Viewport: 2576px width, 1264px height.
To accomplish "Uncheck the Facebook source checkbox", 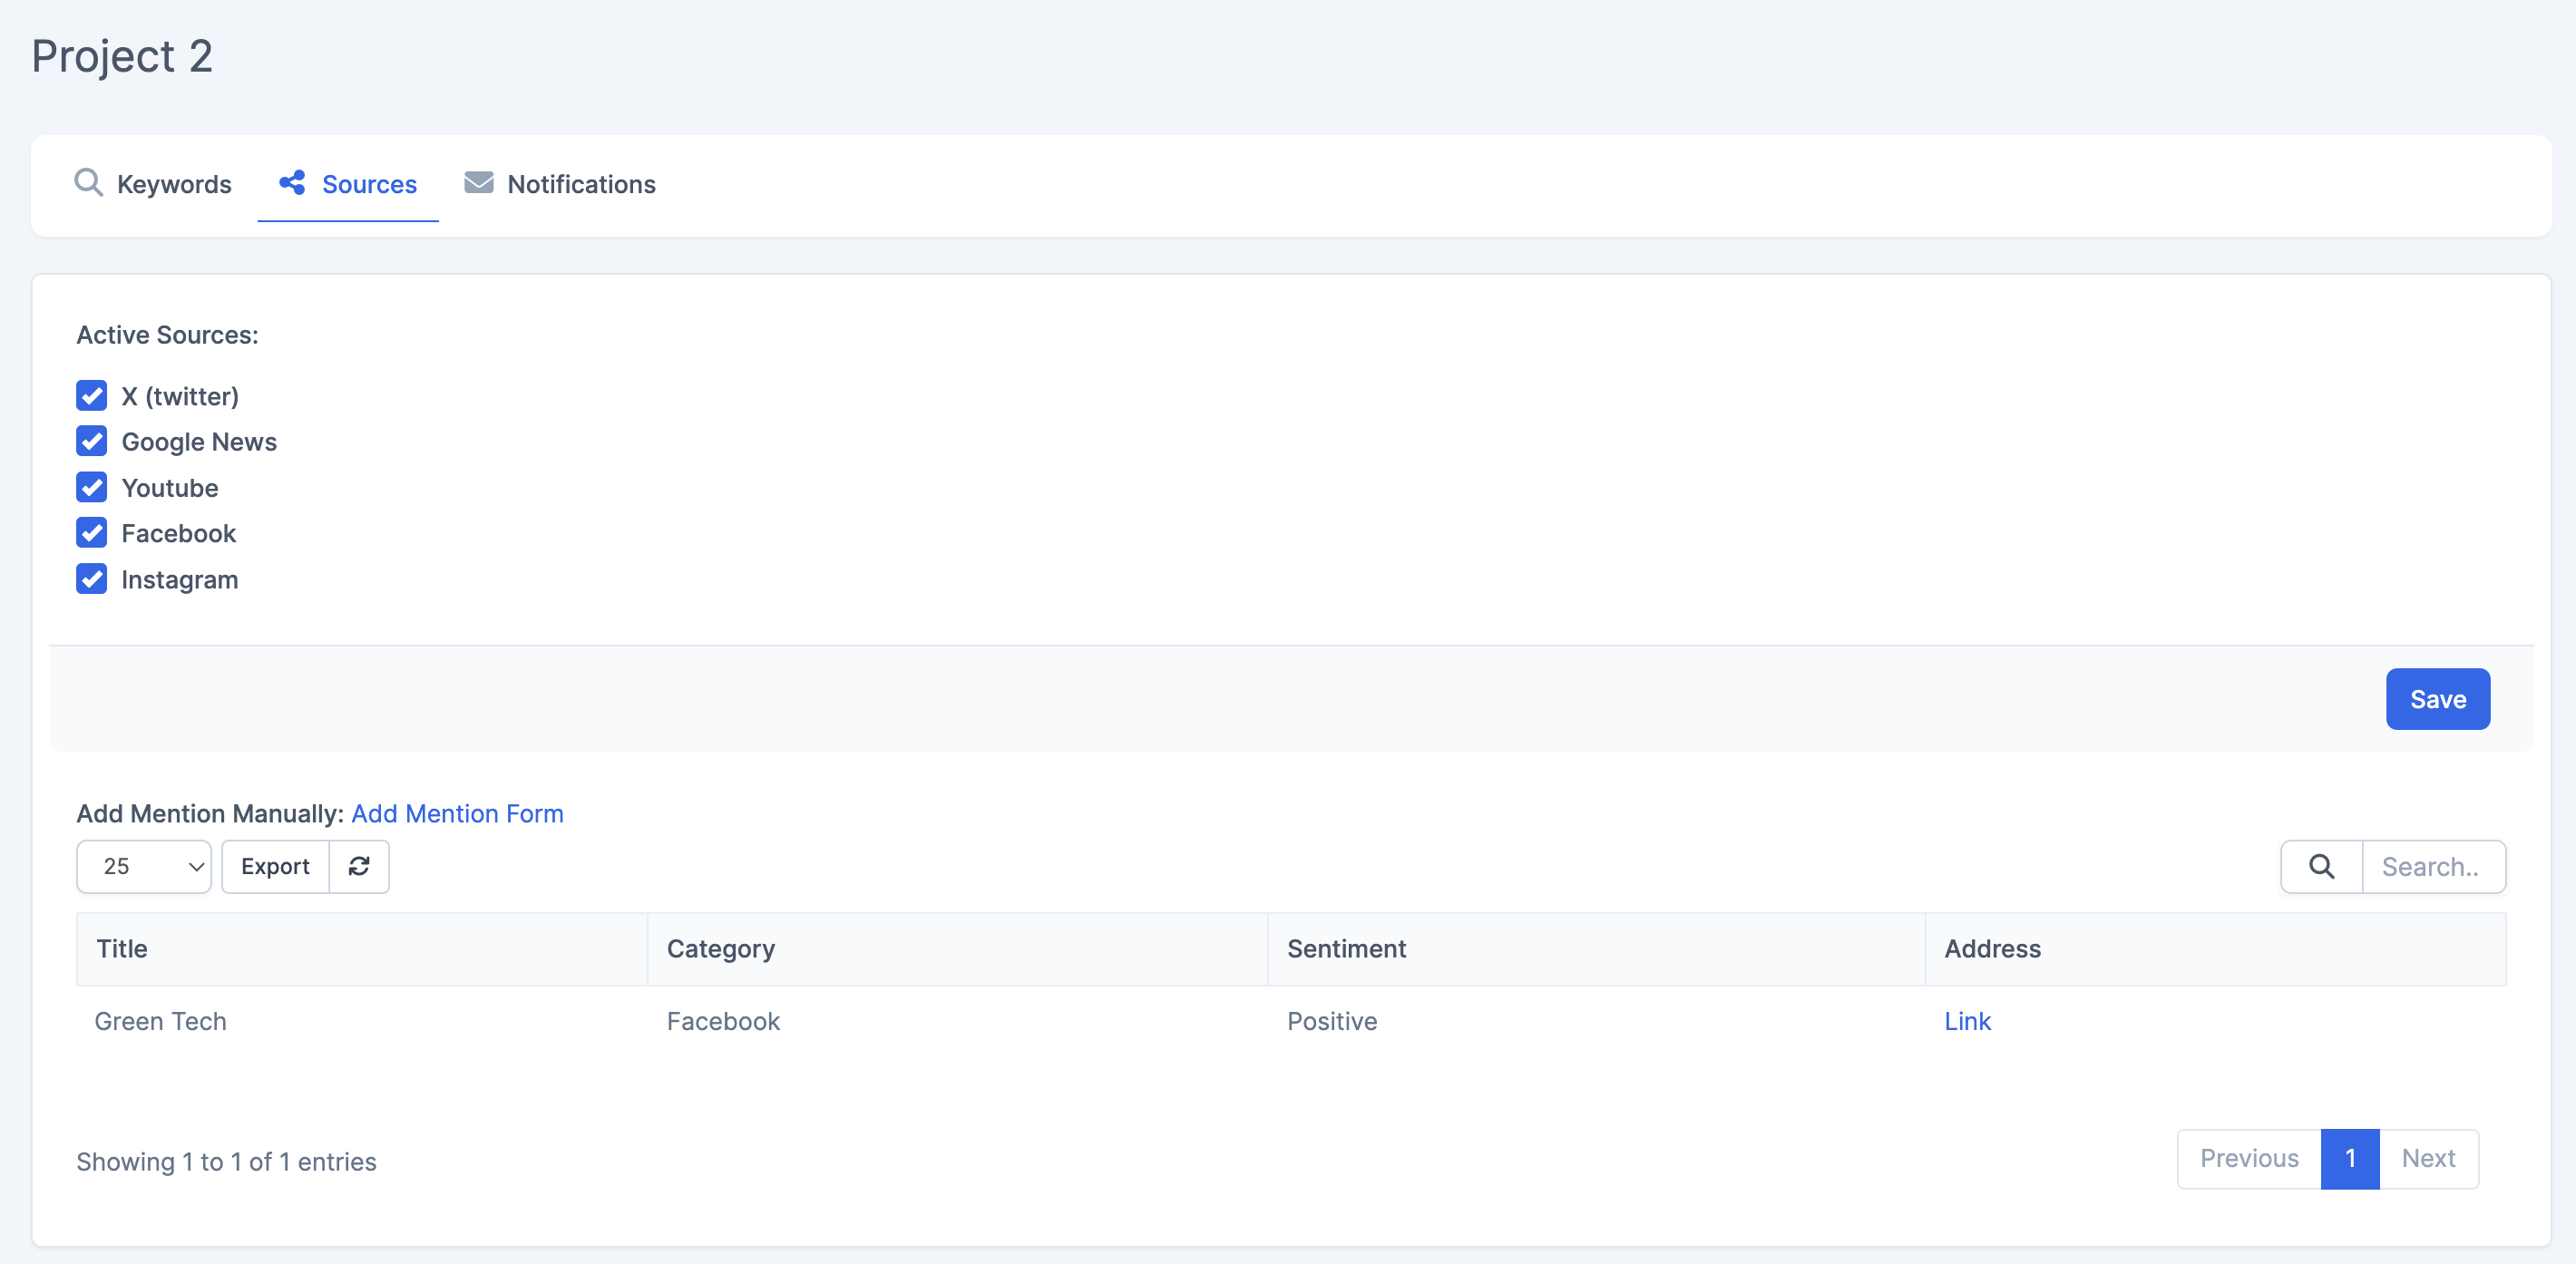I will click(92, 533).
